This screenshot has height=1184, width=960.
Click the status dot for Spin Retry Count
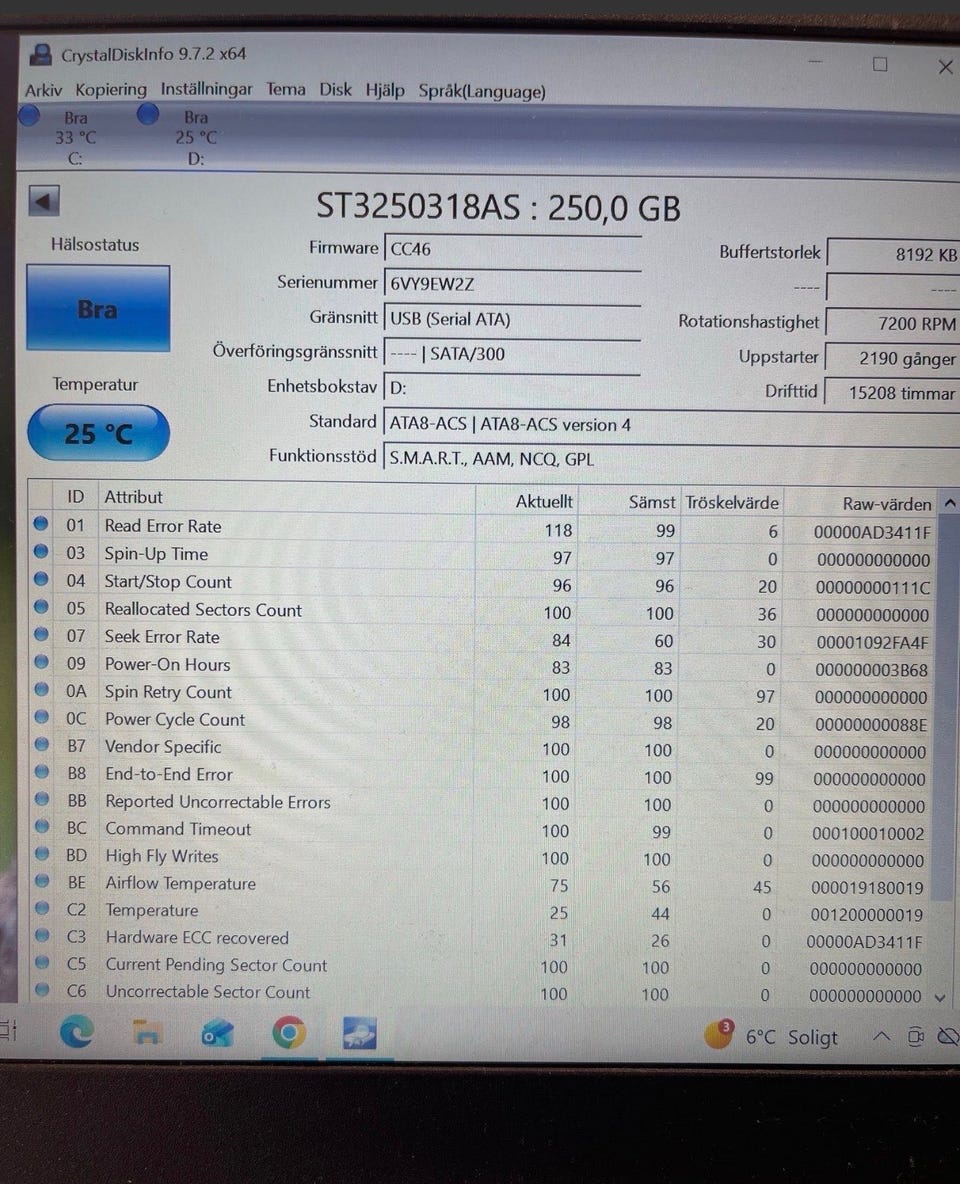[x=42, y=689]
